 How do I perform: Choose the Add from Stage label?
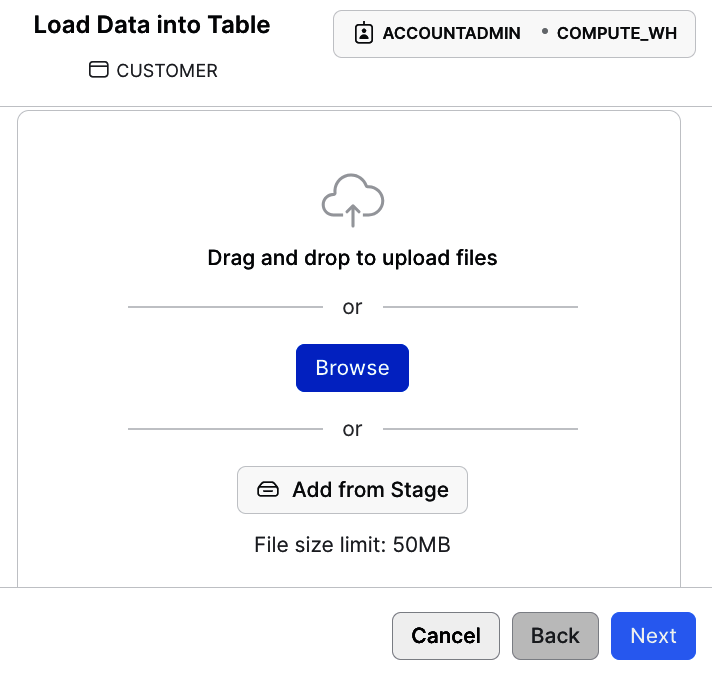point(370,490)
